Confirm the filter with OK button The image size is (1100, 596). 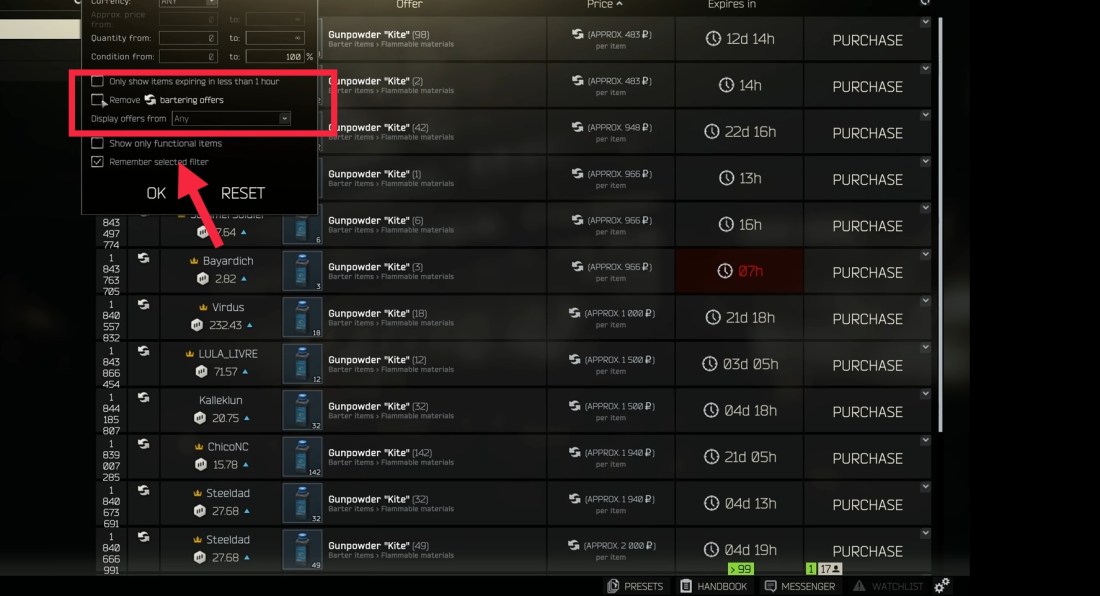pyautogui.click(x=156, y=193)
